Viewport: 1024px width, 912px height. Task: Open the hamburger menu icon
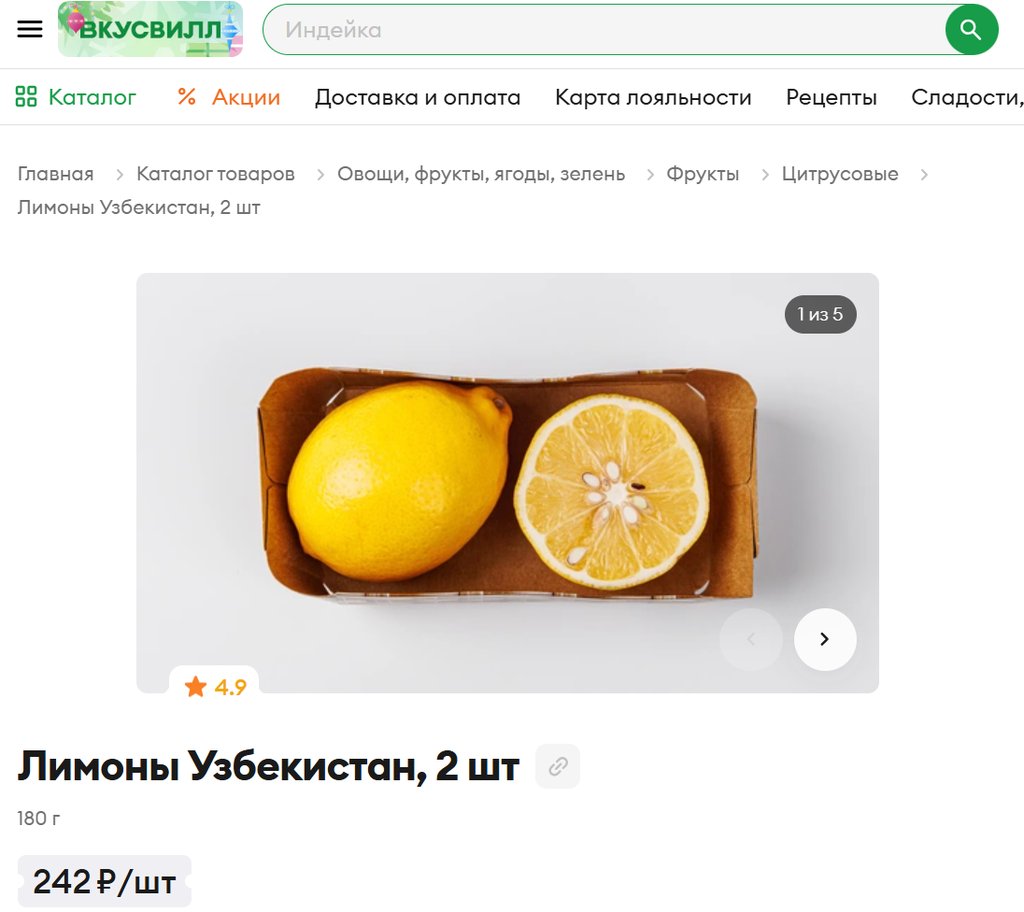[29, 29]
